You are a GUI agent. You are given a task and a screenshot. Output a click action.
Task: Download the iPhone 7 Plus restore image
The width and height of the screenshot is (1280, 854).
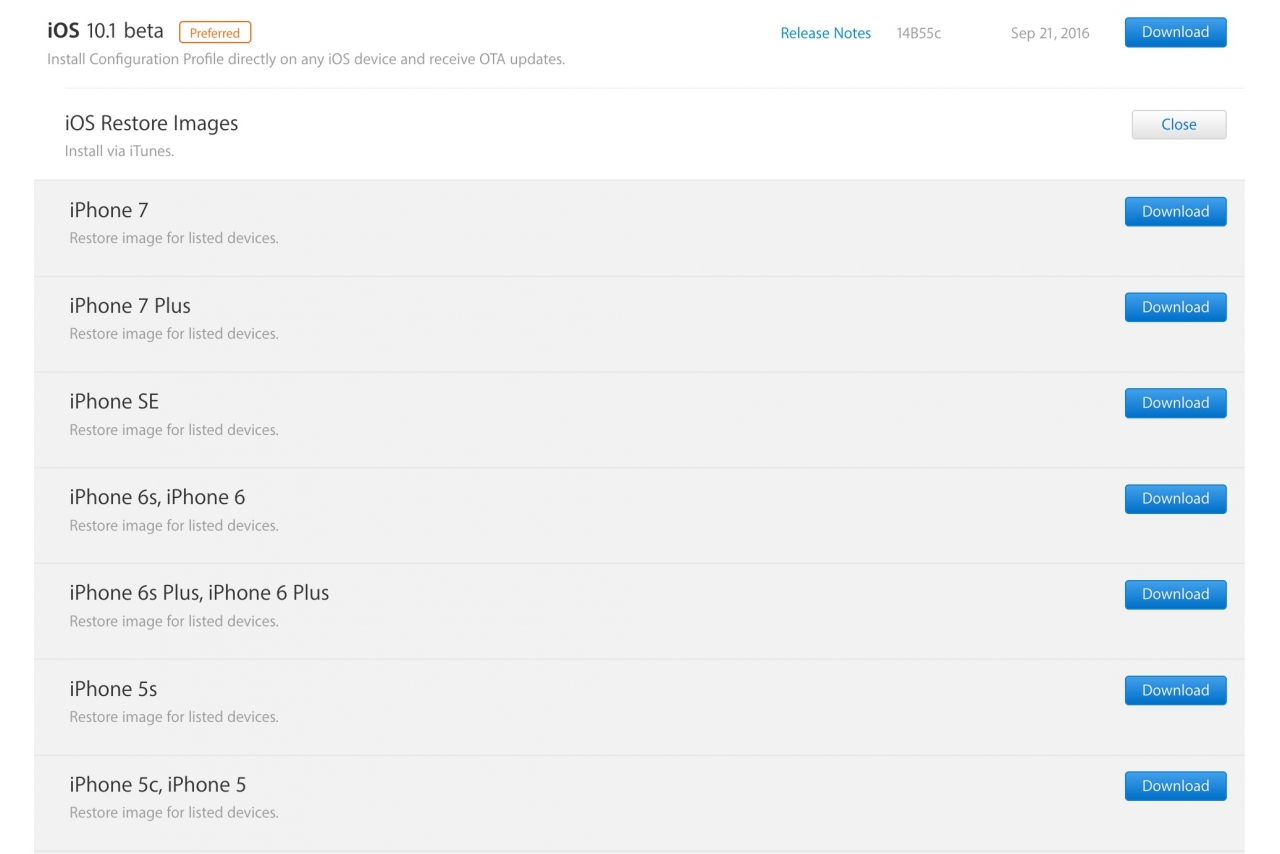[1175, 307]
